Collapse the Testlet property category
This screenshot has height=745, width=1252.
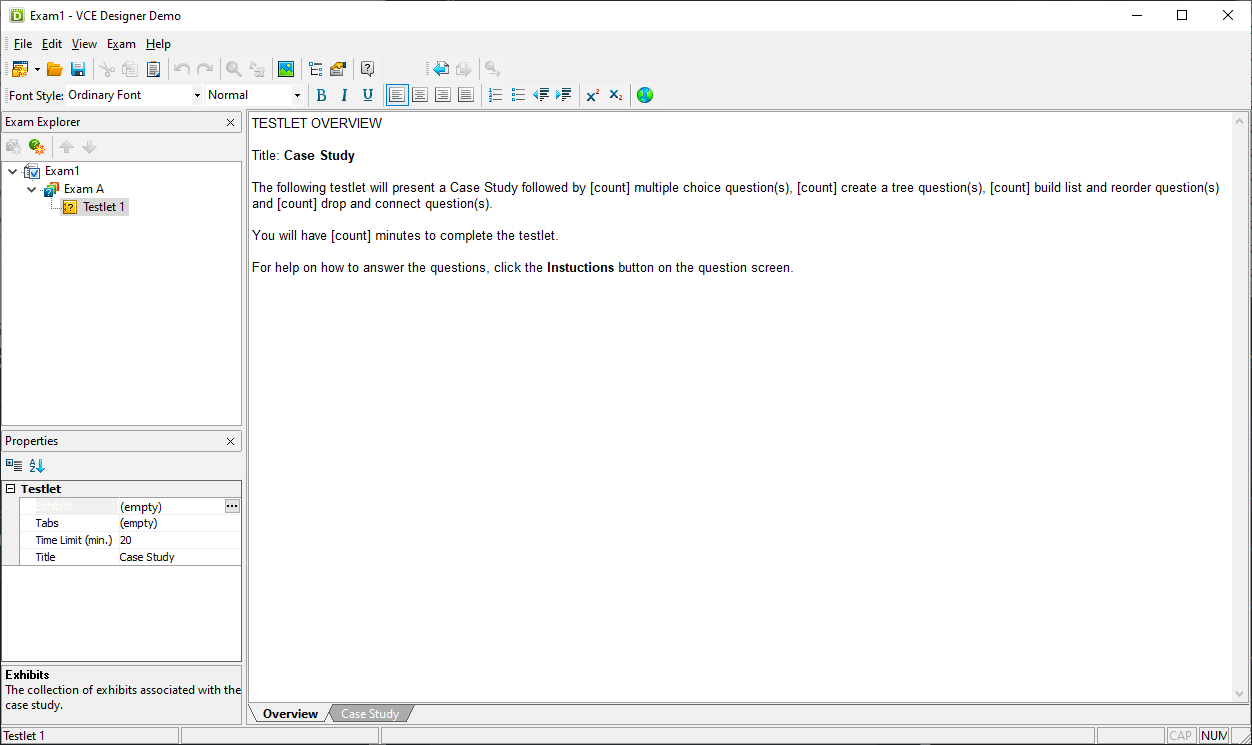[x=10, y=489]
